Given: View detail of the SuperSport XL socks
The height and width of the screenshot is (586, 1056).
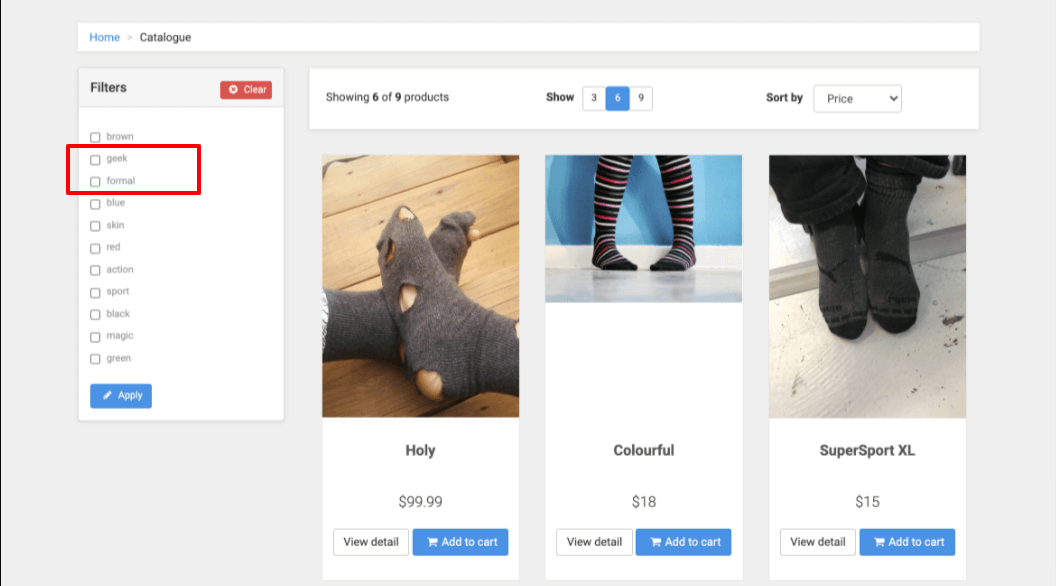Looking at the screenshot, I should [818, 542].
